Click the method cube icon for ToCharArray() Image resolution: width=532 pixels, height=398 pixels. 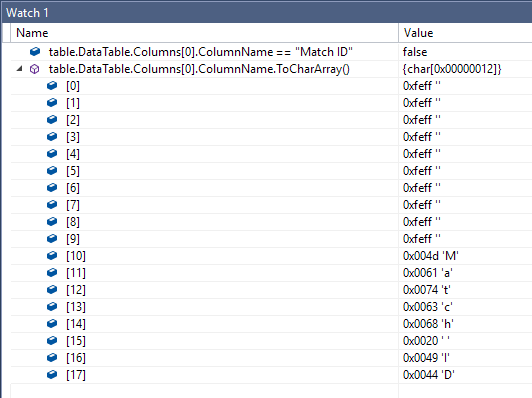(x=35, y=69)
